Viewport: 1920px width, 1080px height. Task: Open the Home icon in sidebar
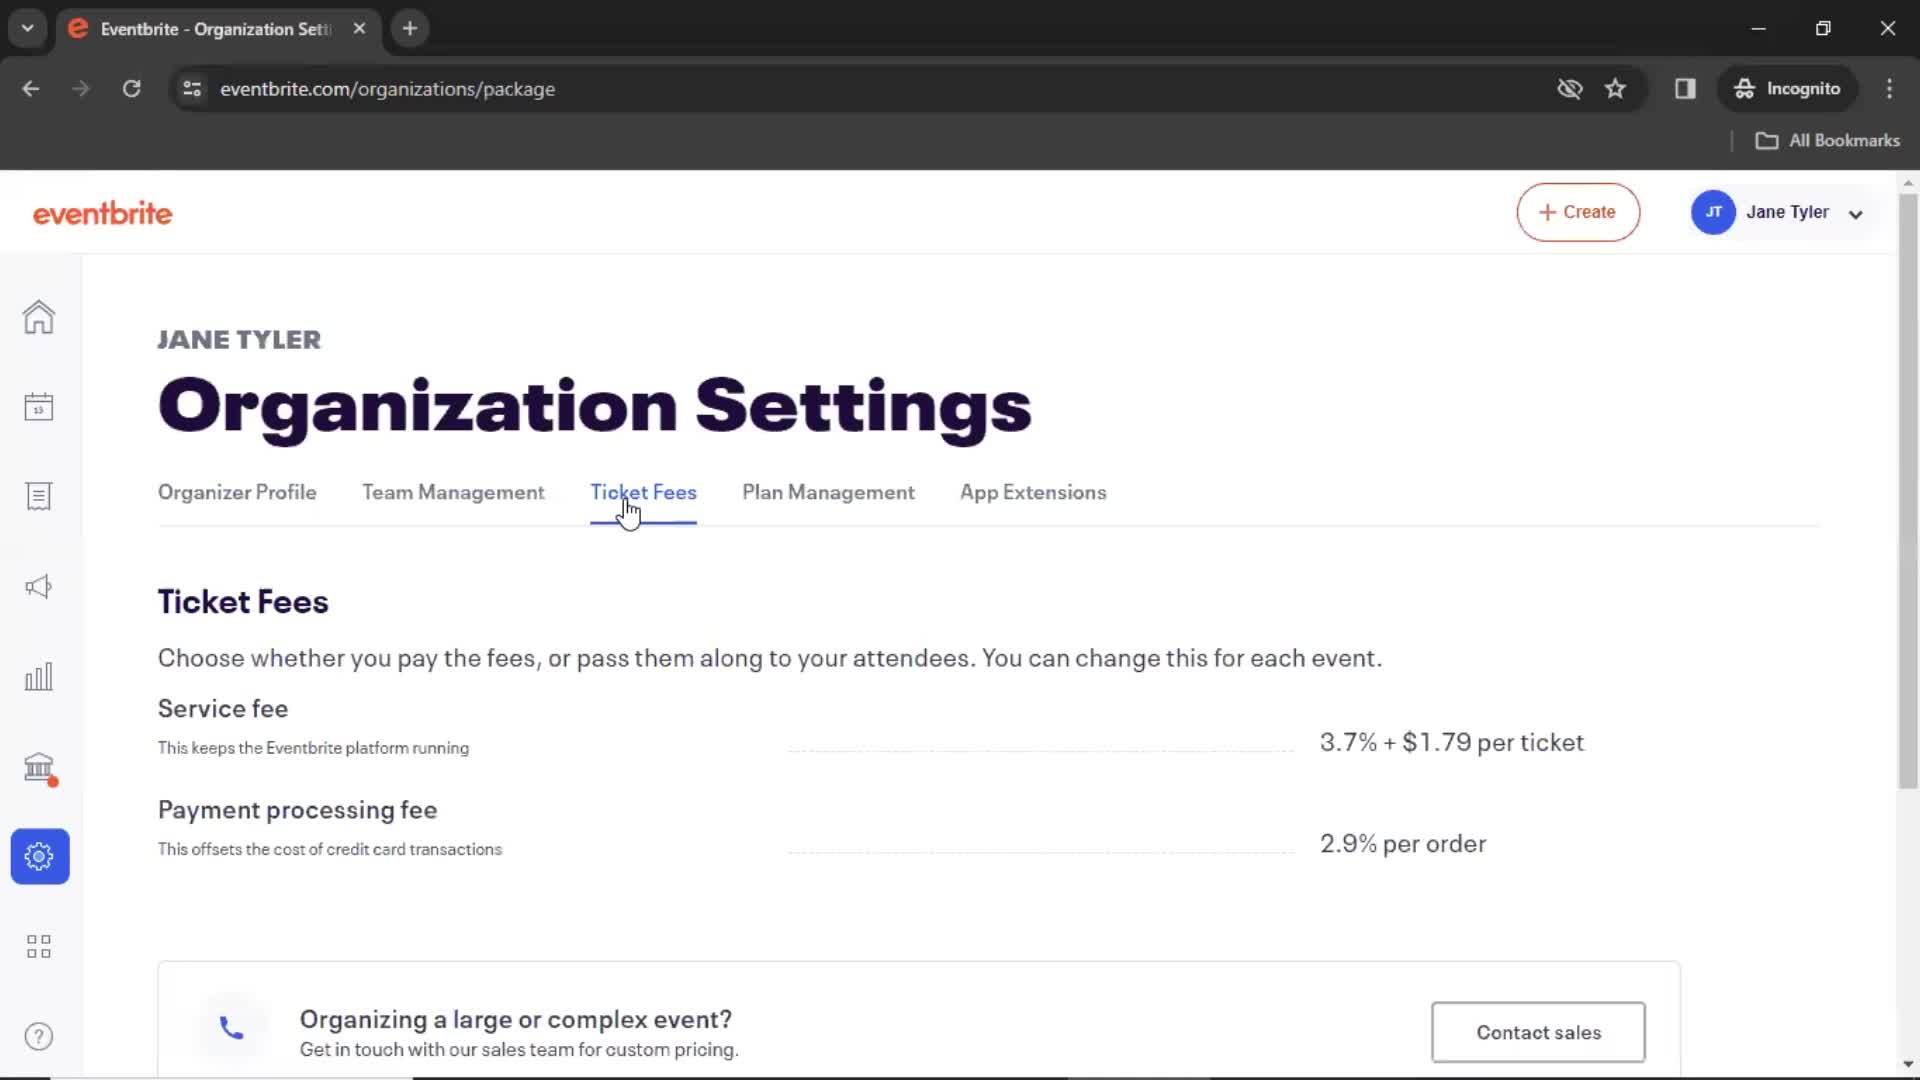pos(39,317)
